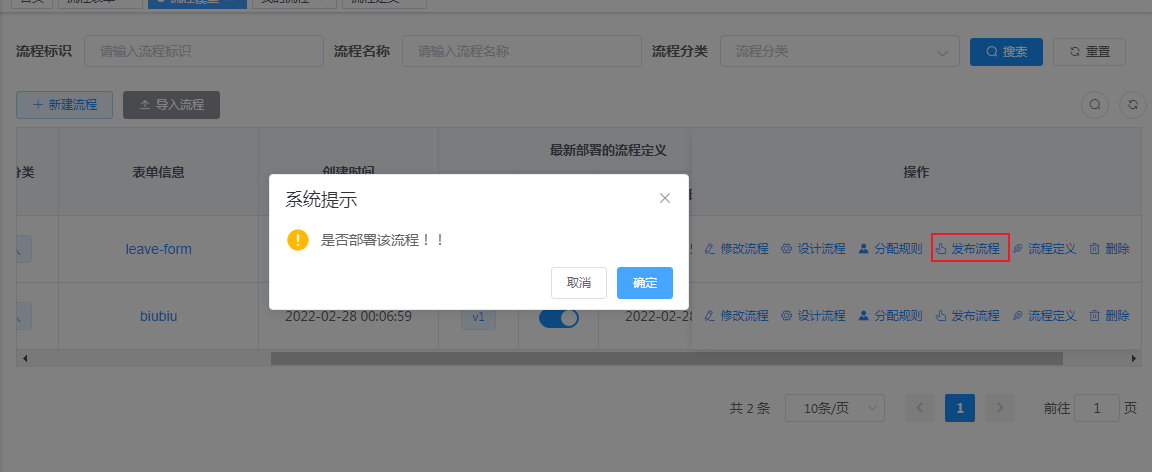Click 设计流程 in the biubiu row
The image size is (1154, 474).
(x=813, y=316)
